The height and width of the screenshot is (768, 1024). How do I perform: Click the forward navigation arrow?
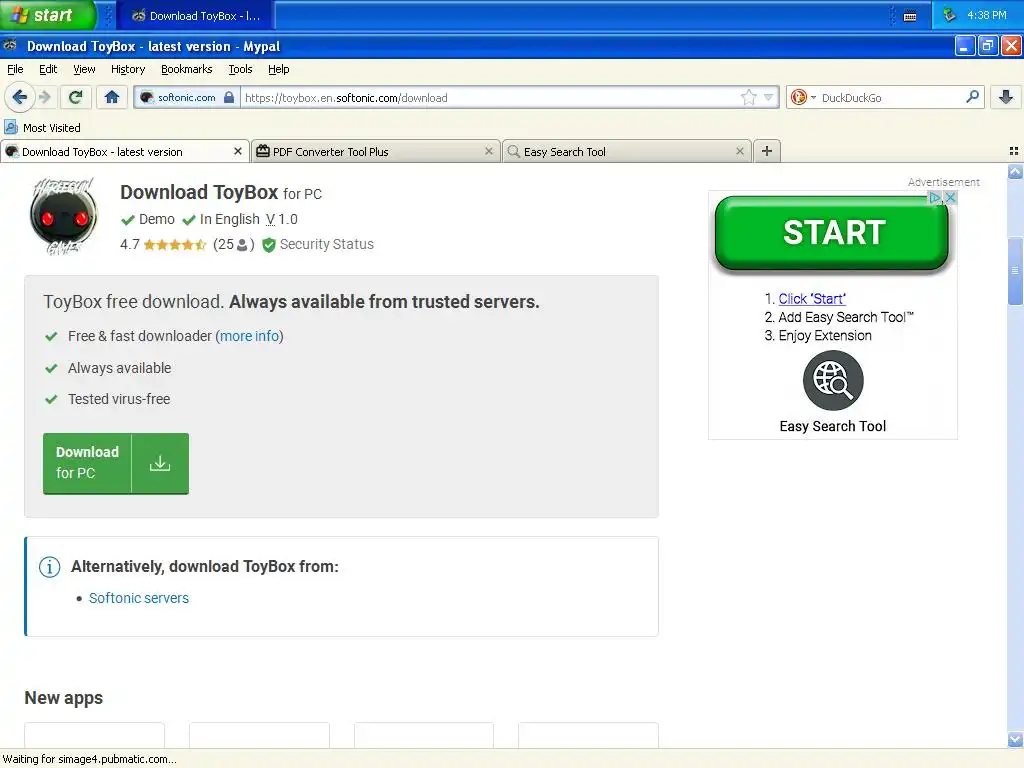click(44, 97)
